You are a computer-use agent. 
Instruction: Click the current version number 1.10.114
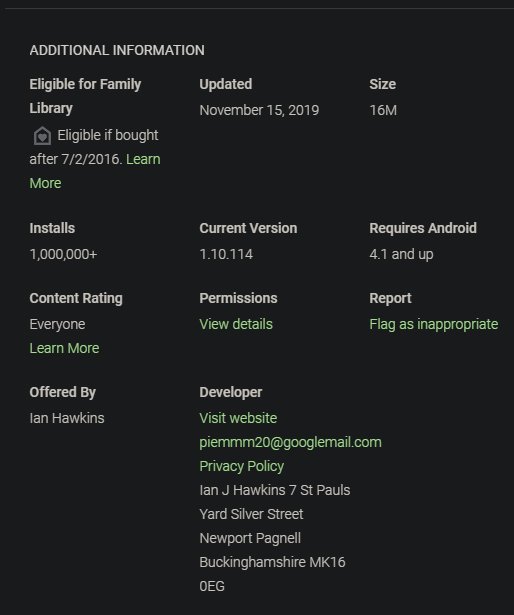[x=226, y=254]
